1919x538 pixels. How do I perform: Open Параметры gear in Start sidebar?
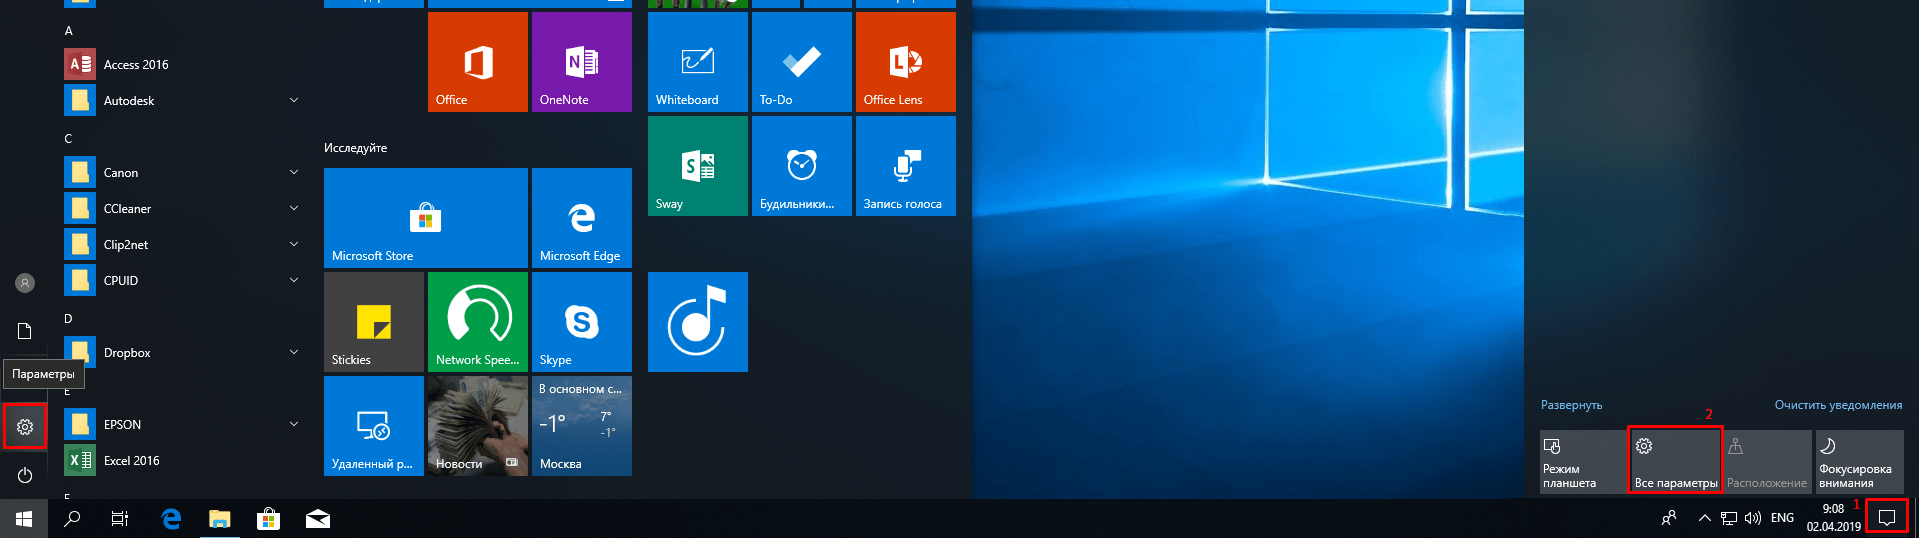point(25,427)
